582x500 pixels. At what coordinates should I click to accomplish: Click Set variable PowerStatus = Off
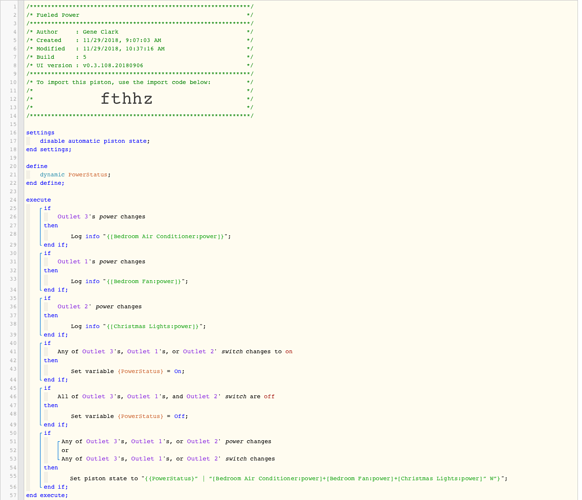pos(129,416)
